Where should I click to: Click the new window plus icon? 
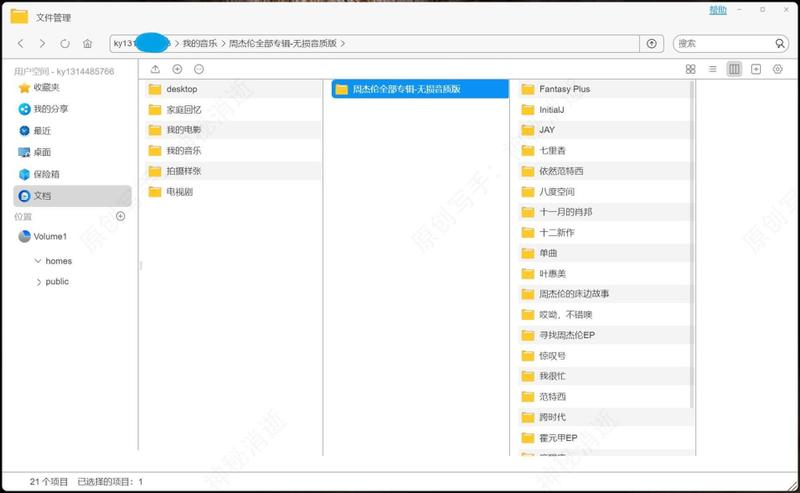tap(756, 69)
